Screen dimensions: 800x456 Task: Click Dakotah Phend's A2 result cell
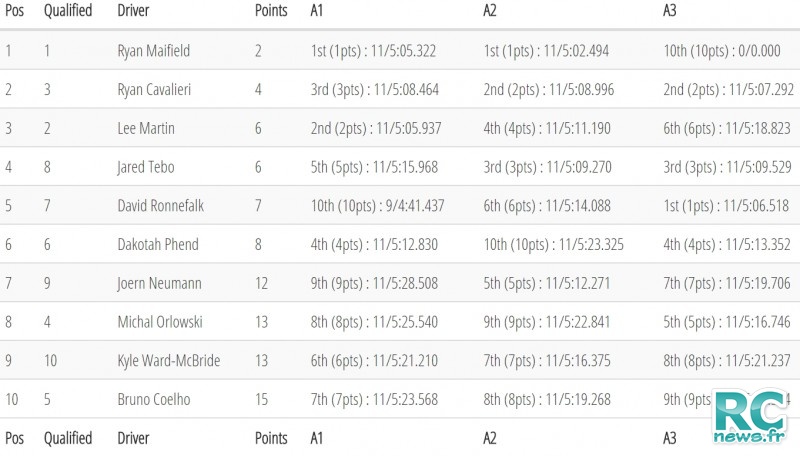[554, 245]
